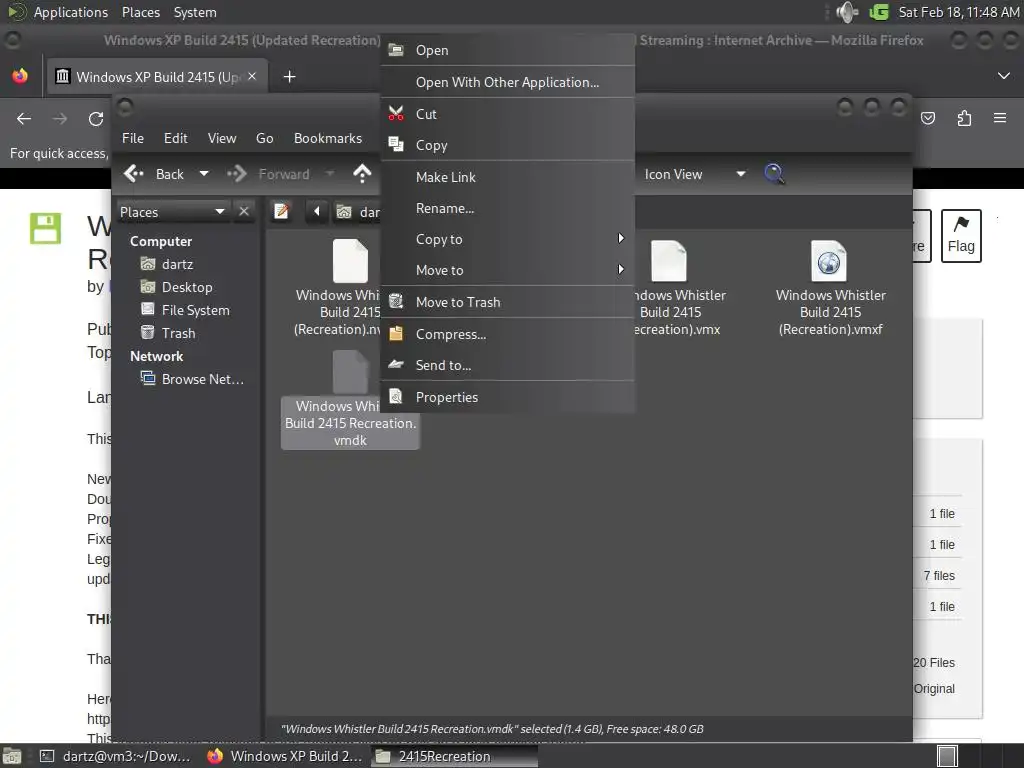Close the Places sidebar panel
This screenshot has height=768, width=1024.
tap(244, 212)
